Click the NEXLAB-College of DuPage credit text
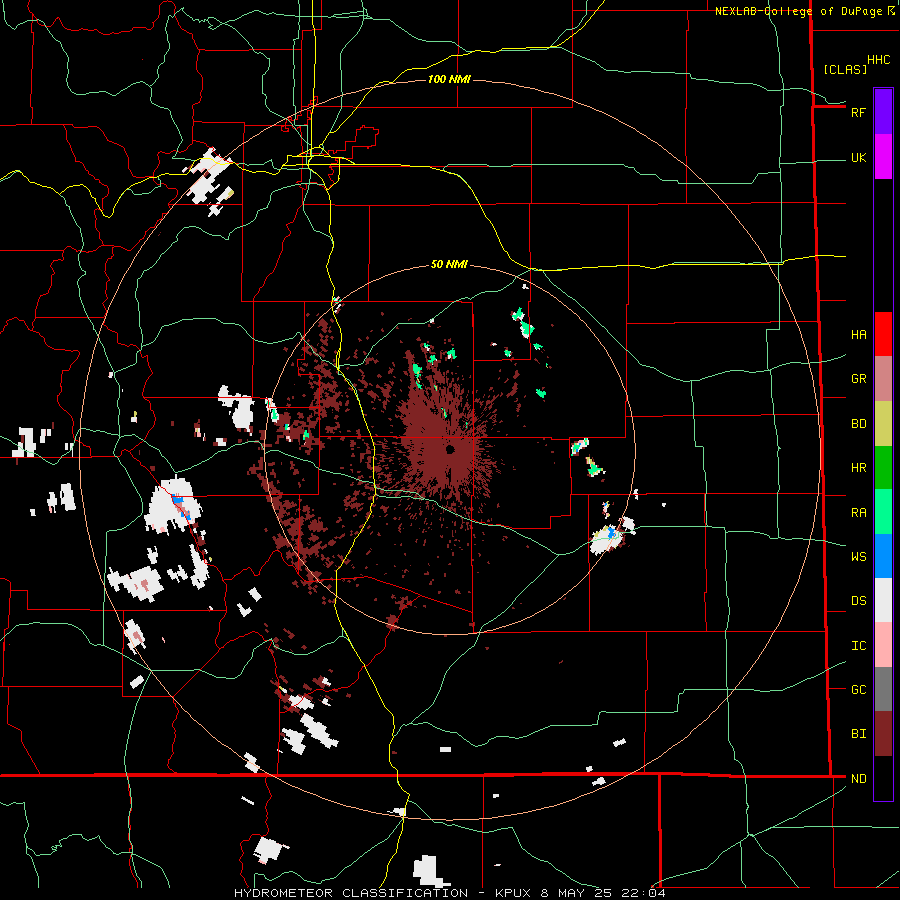Image resolution: width=900 pixels, height=900 pixels. 798,10
